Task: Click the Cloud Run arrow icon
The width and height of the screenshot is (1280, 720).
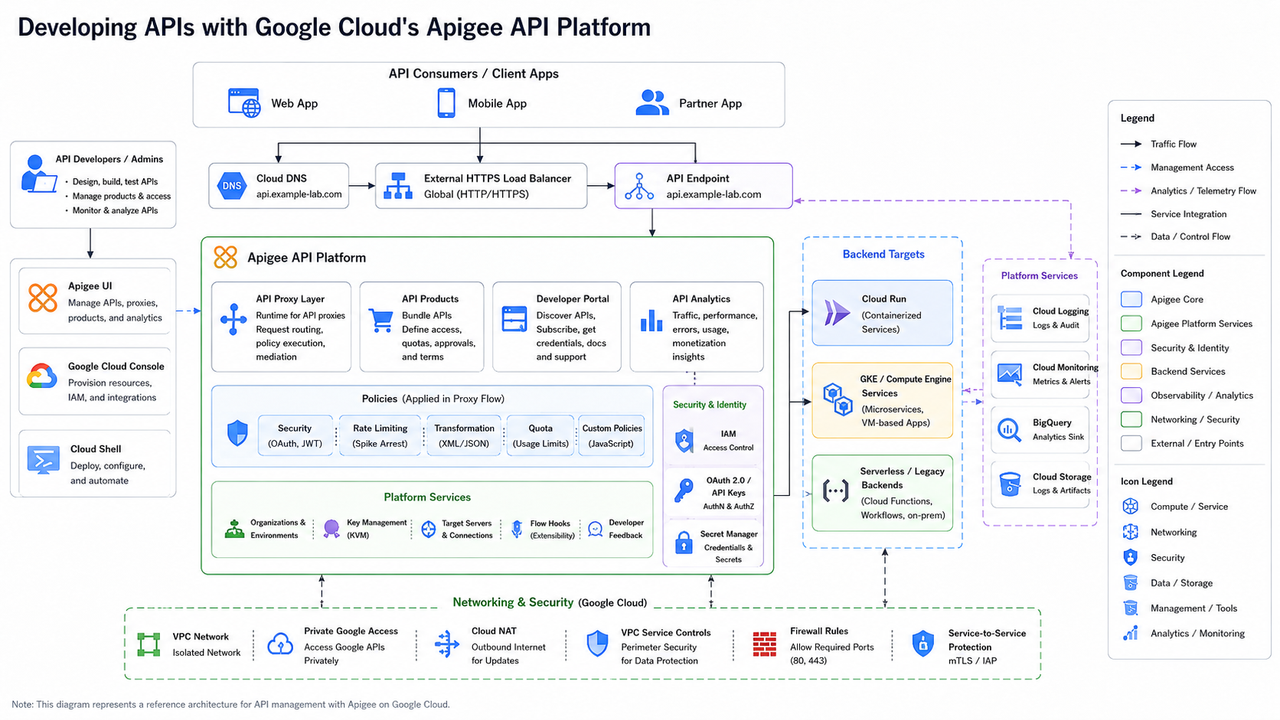Action: click(836, 313)
